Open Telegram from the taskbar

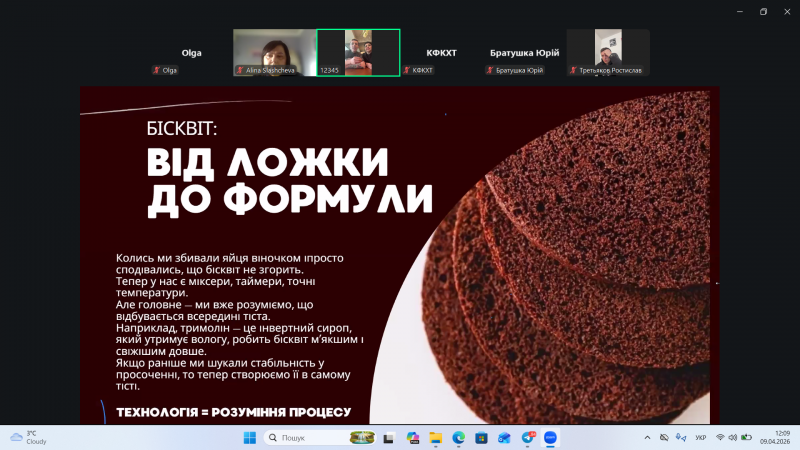(528, 438)
